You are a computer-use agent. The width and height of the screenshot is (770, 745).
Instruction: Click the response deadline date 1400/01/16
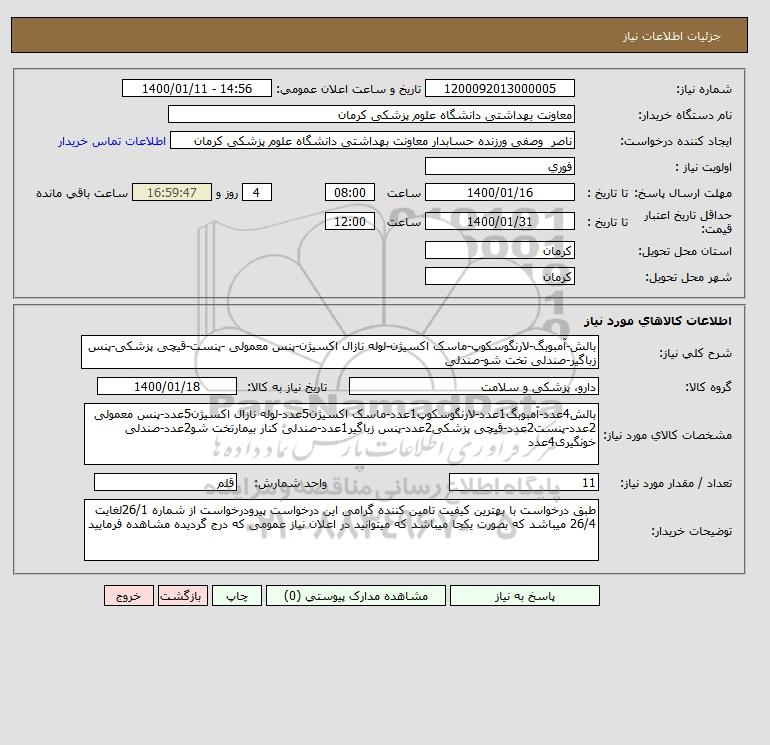pyautogui.click(x=499, y=192)
